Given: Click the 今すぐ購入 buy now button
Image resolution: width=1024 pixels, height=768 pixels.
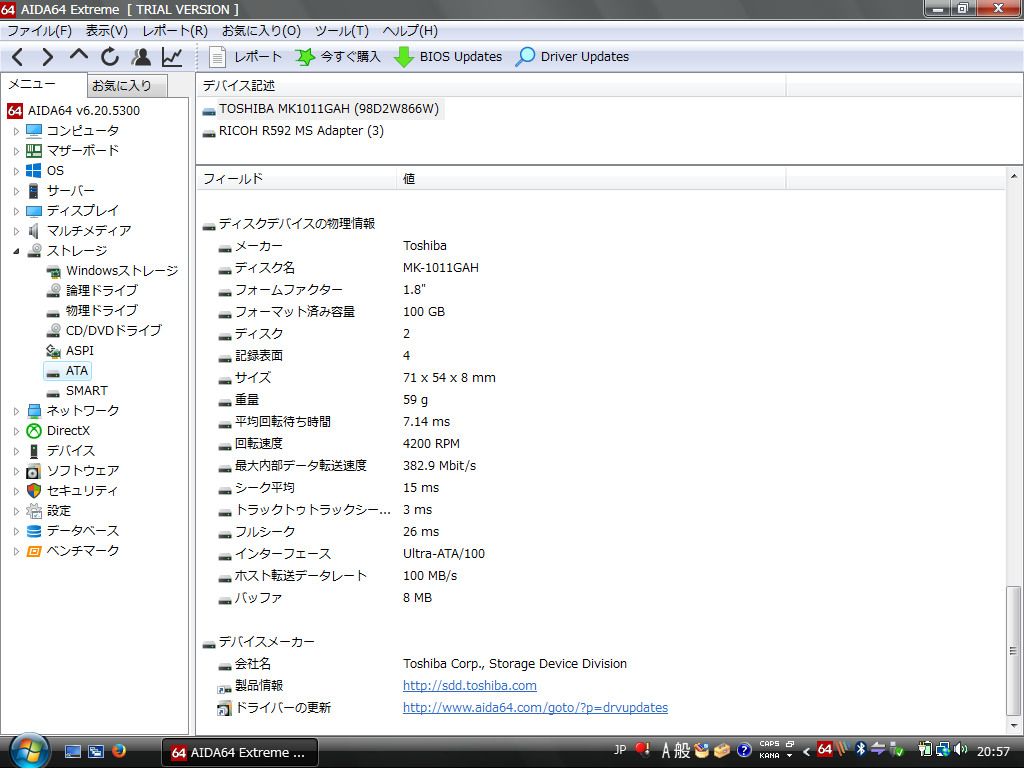Looking at the screenshot, I should coord(338,57).
